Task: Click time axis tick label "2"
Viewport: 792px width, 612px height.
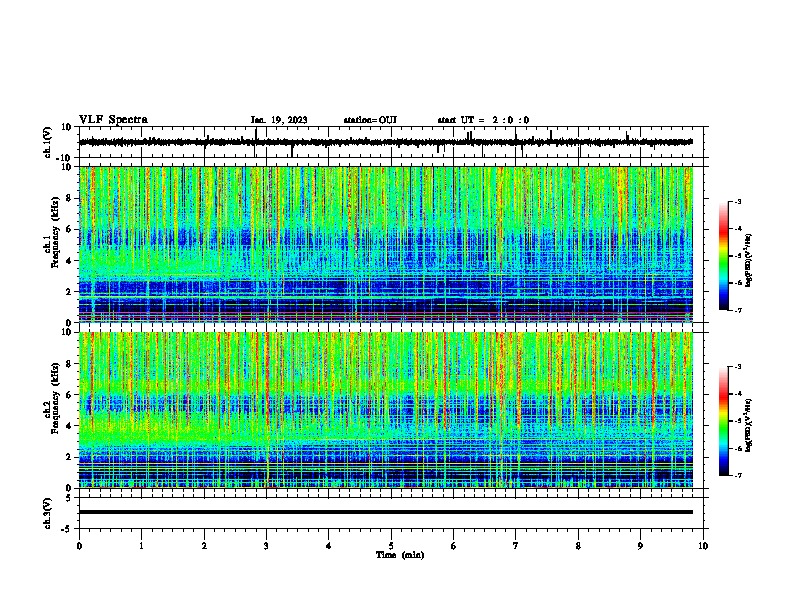Action: pyautogui.click(x=204, y=546)
